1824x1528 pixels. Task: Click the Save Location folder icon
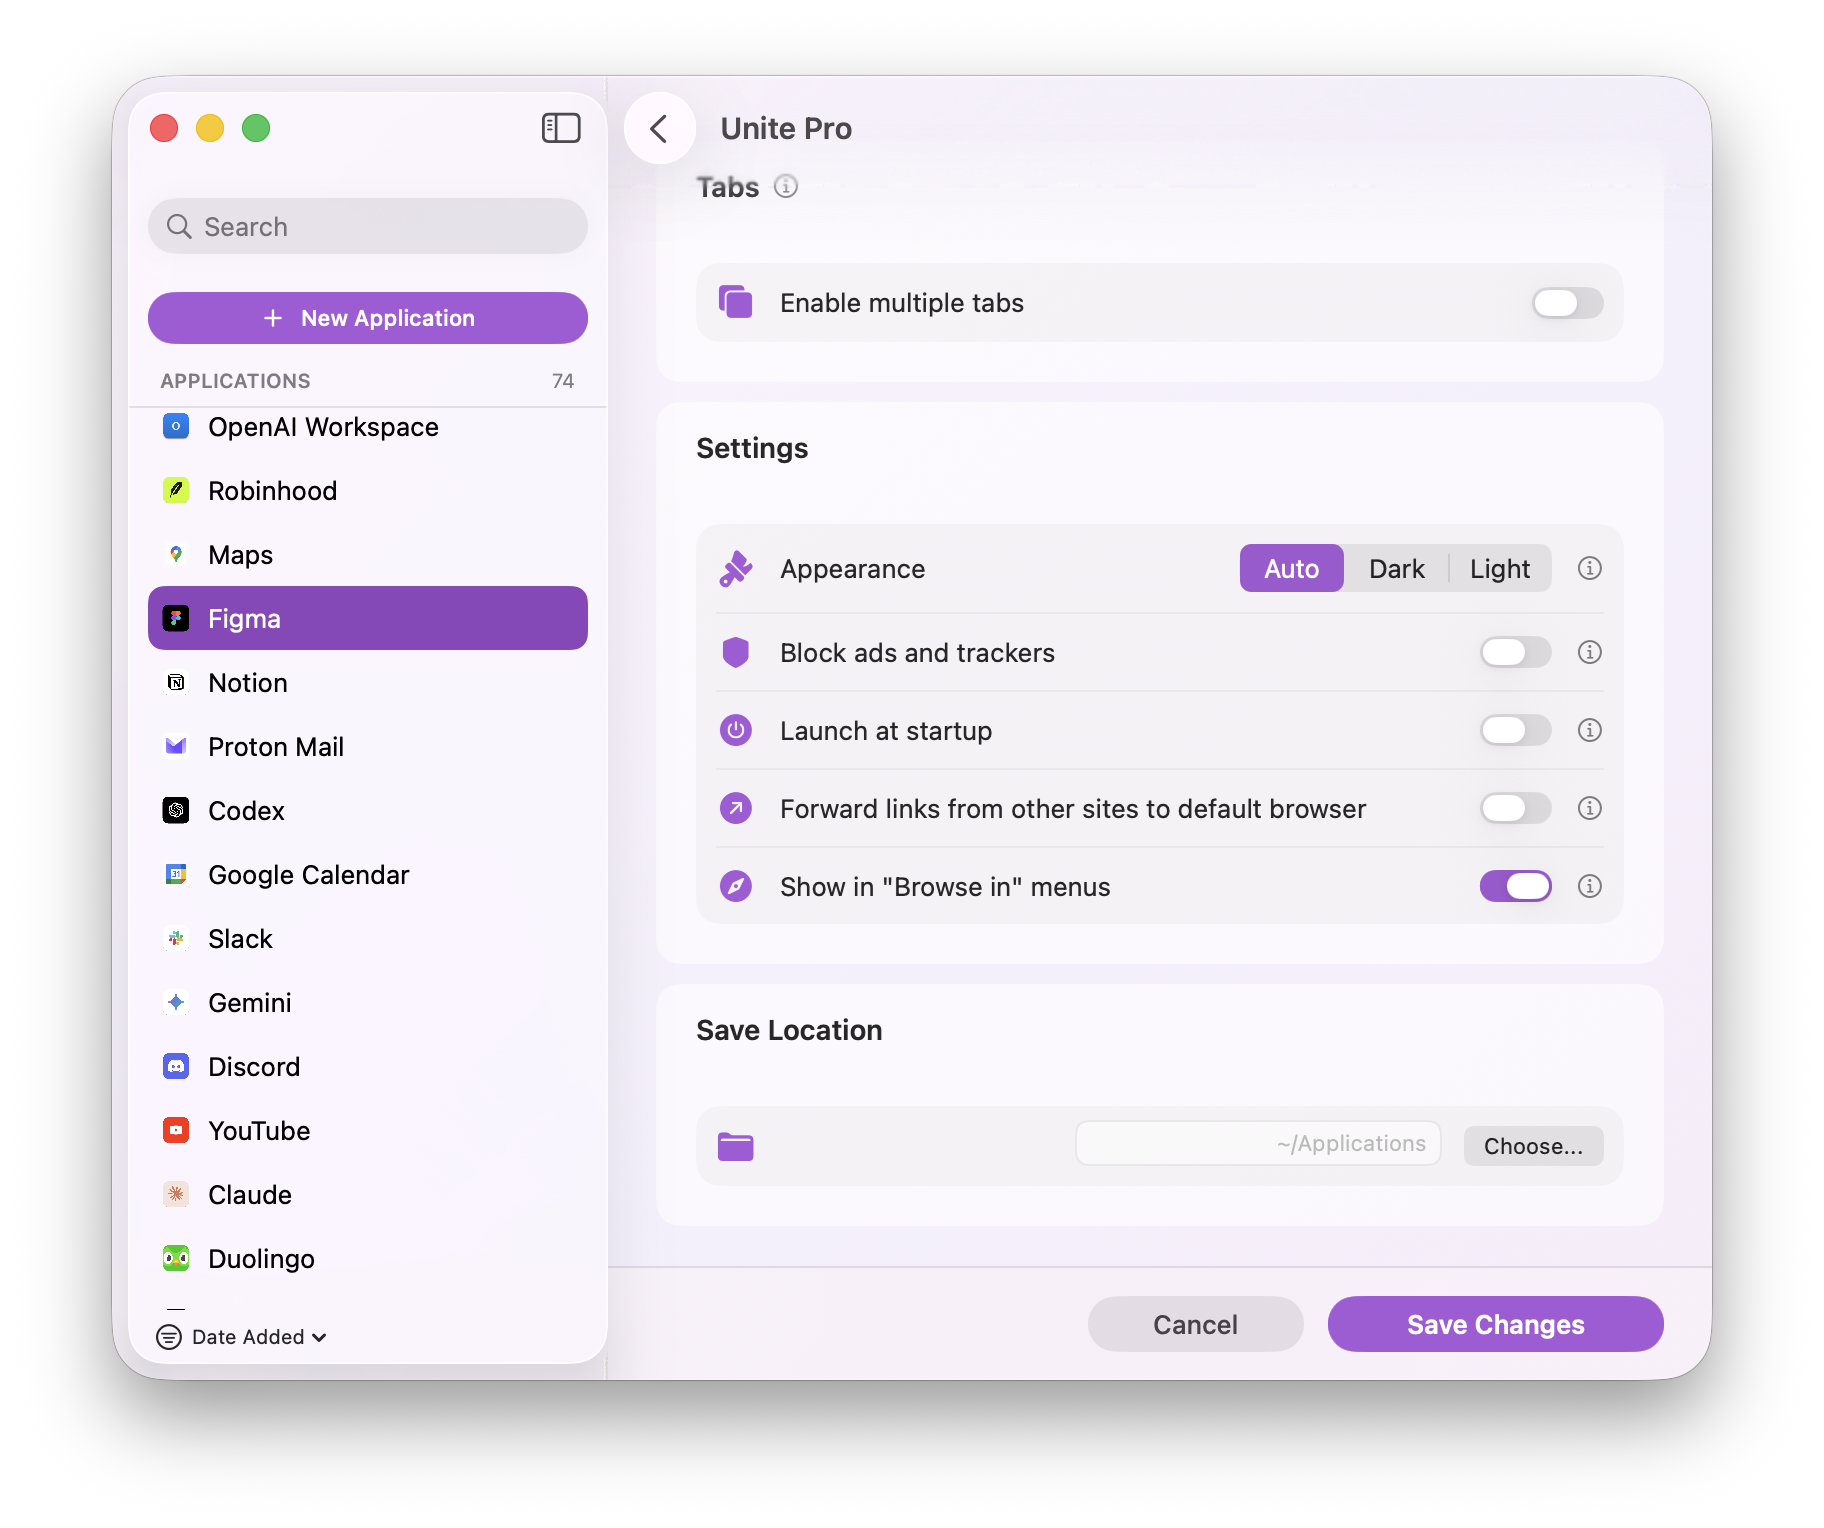tap(736, 1147)
